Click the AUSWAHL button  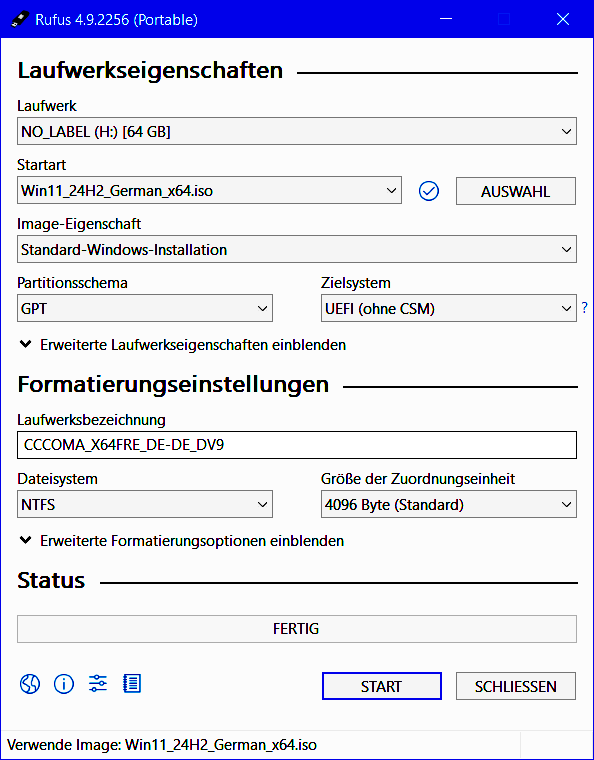pos(516,191)
